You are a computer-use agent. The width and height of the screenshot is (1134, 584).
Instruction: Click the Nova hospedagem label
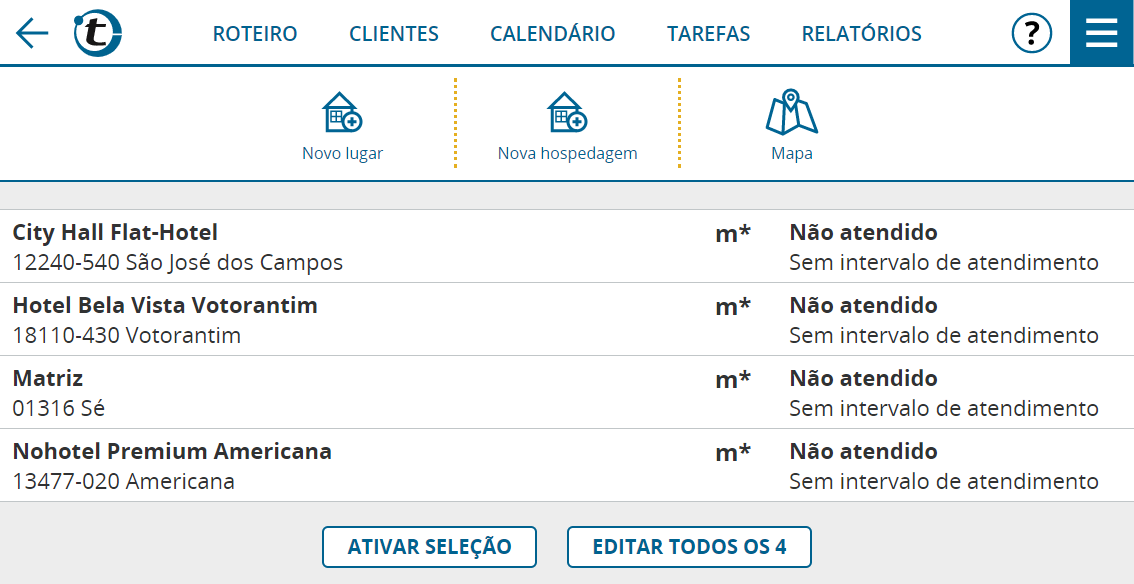click(x=567, y=153)
